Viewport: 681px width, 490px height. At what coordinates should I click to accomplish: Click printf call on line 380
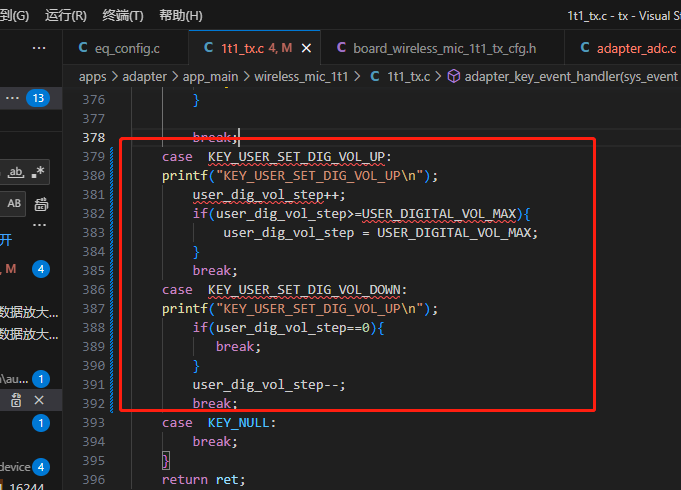[300, 176]
